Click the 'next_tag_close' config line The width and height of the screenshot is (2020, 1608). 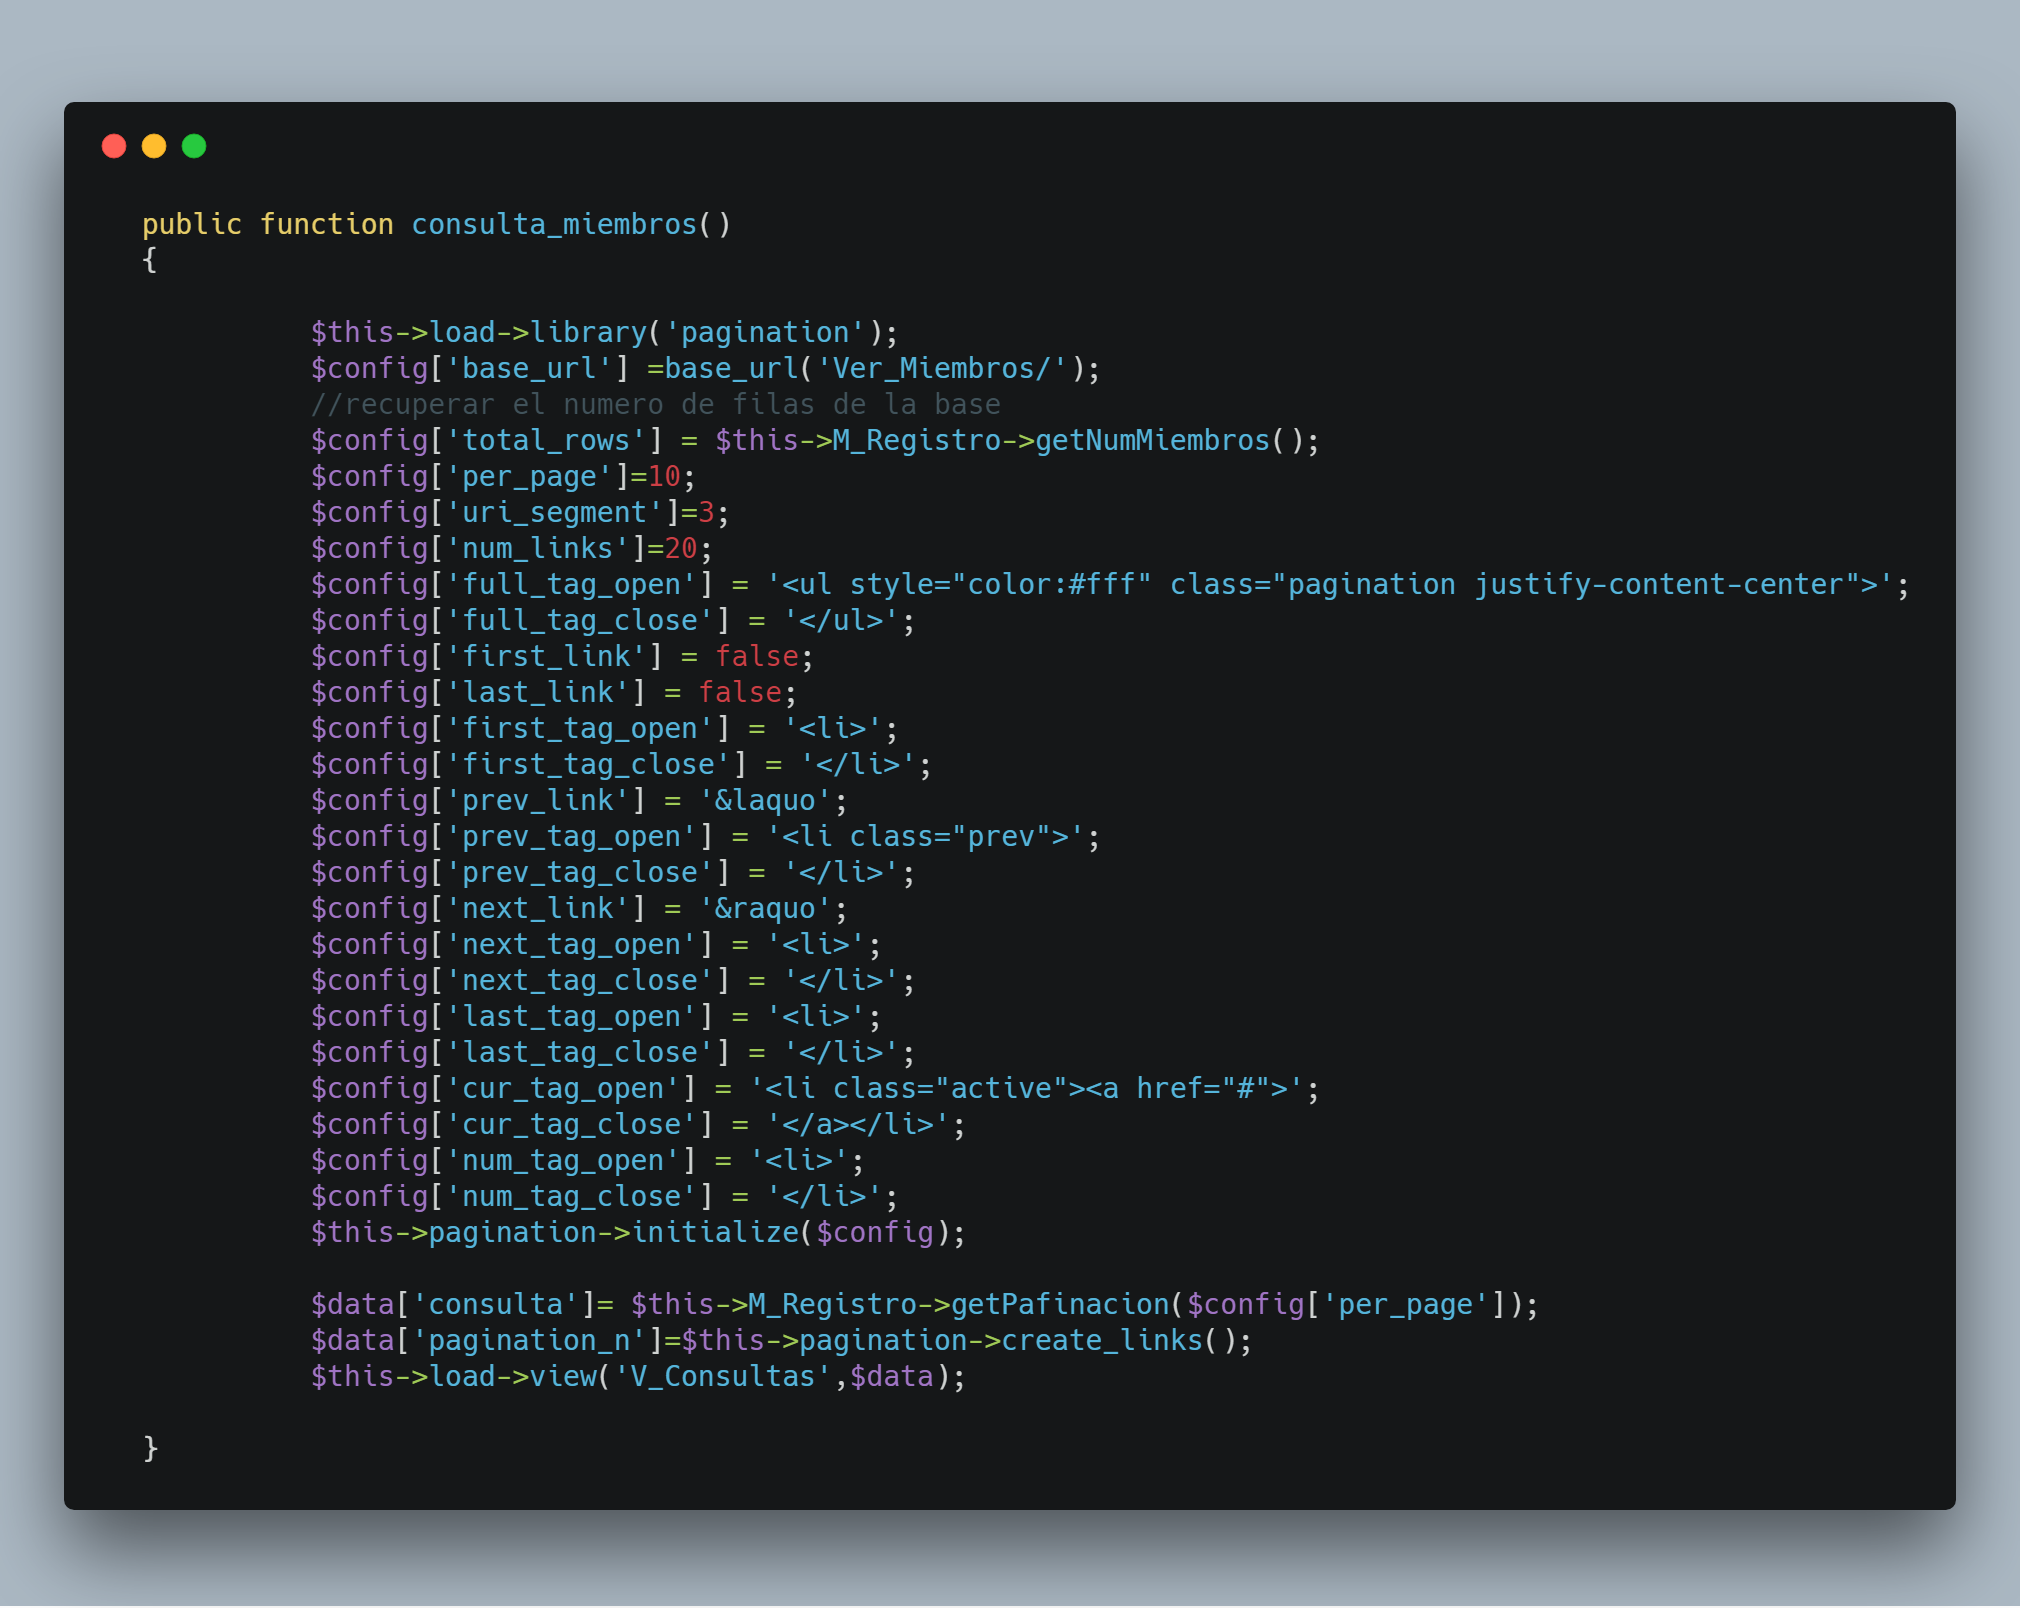tap(612, 980)
